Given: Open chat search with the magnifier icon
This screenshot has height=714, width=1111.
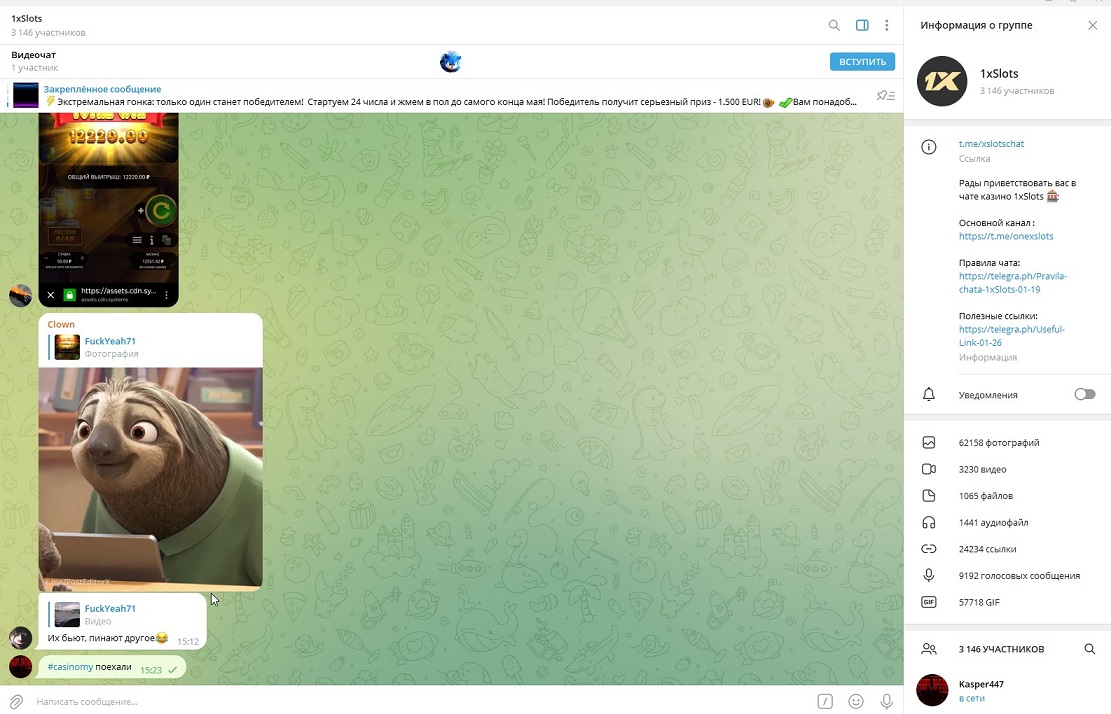Looking at the screenshot, I should (834, 26).
